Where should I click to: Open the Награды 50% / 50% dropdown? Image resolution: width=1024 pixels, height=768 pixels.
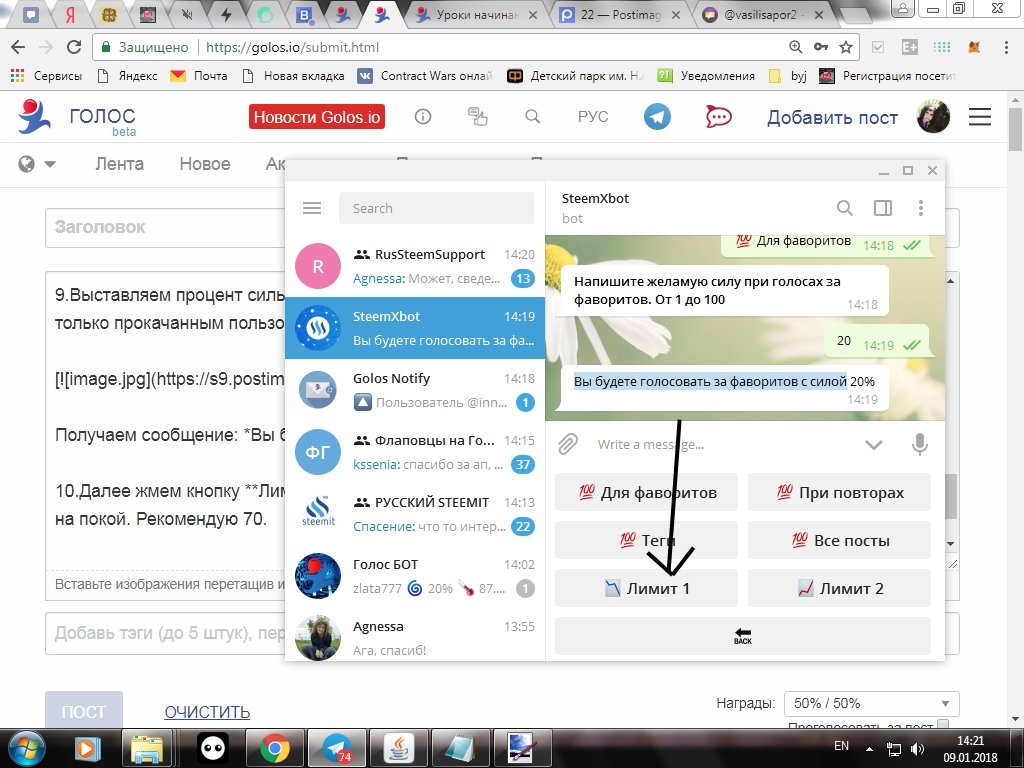point(871,703)
